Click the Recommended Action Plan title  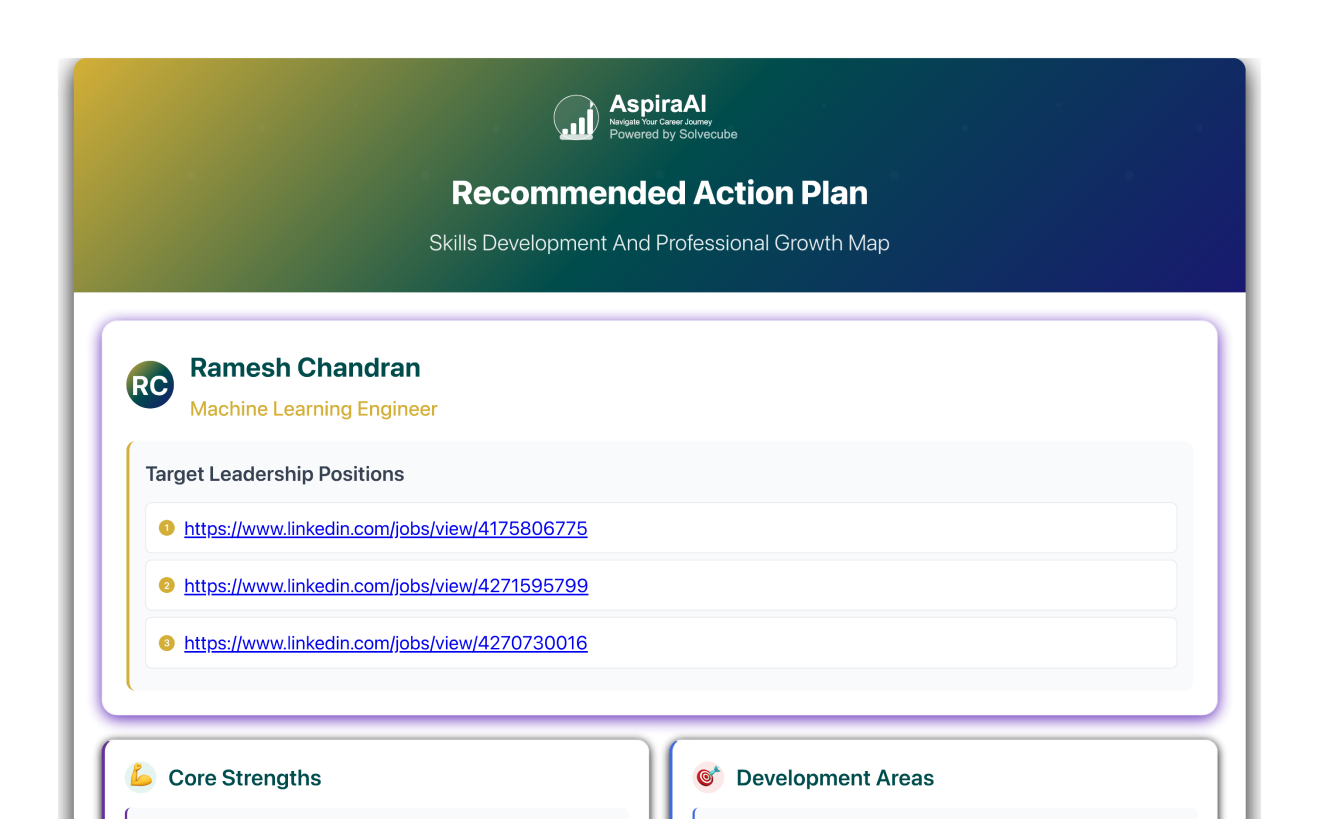(x=659, y=192)
